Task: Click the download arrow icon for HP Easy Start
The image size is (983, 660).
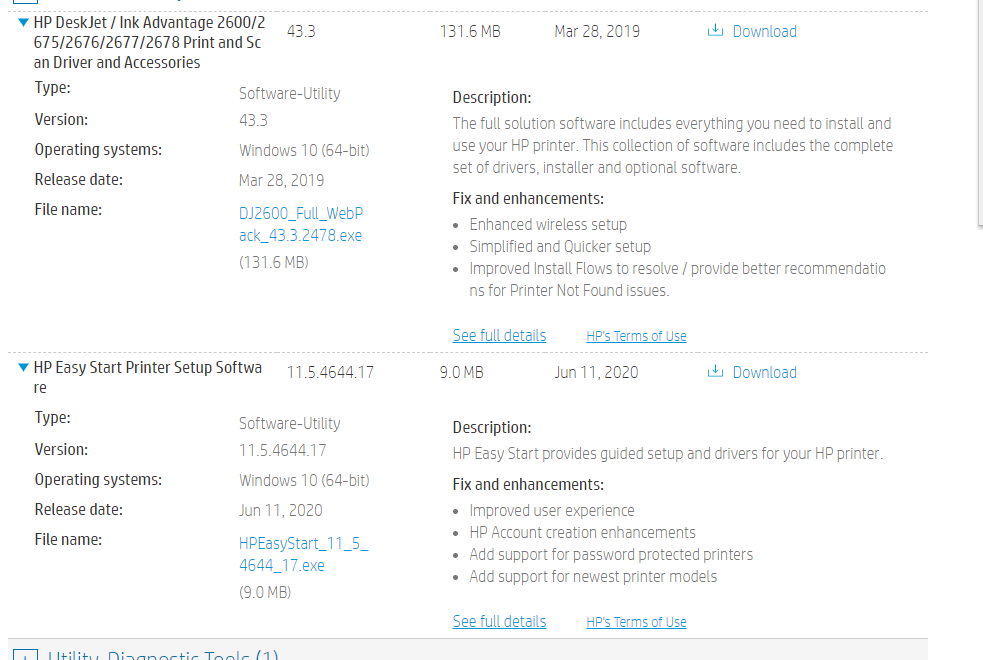Action: [715, 372]
